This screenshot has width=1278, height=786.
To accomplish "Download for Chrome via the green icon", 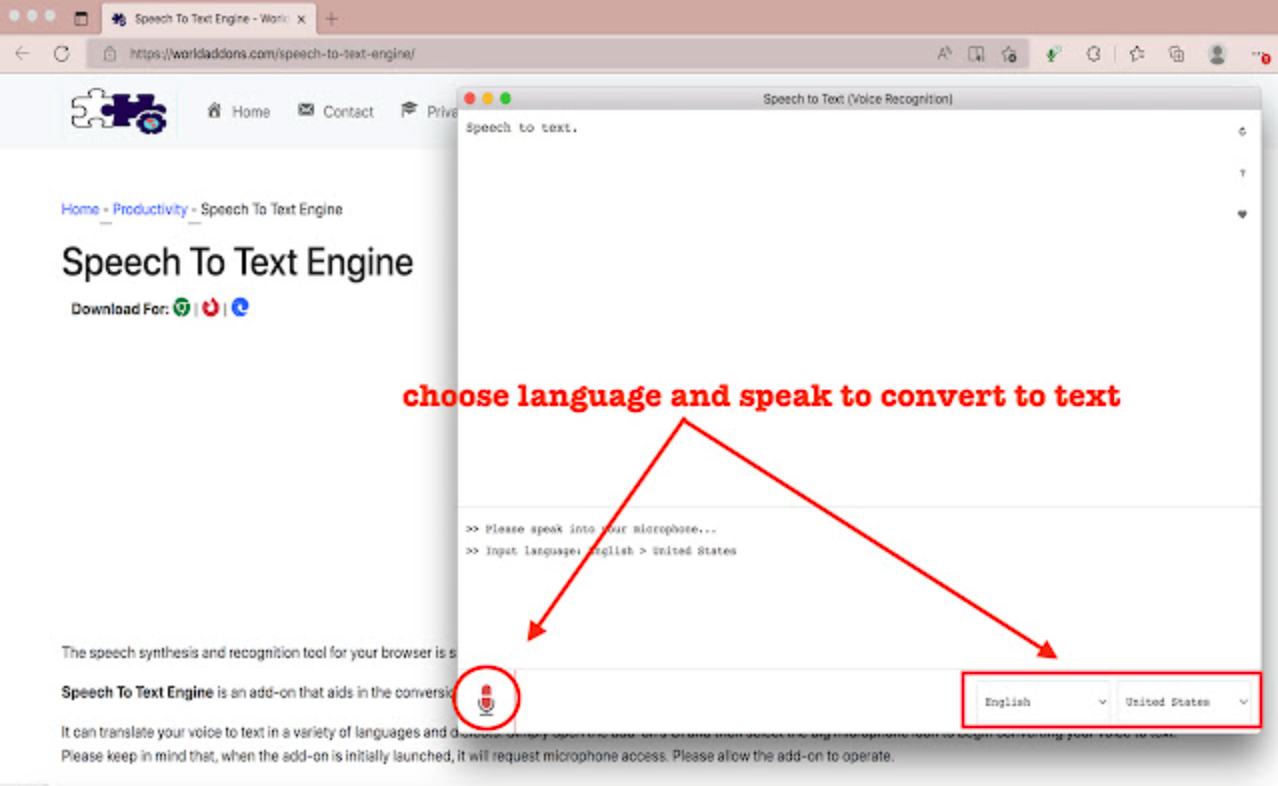I will tap(181, 308).
